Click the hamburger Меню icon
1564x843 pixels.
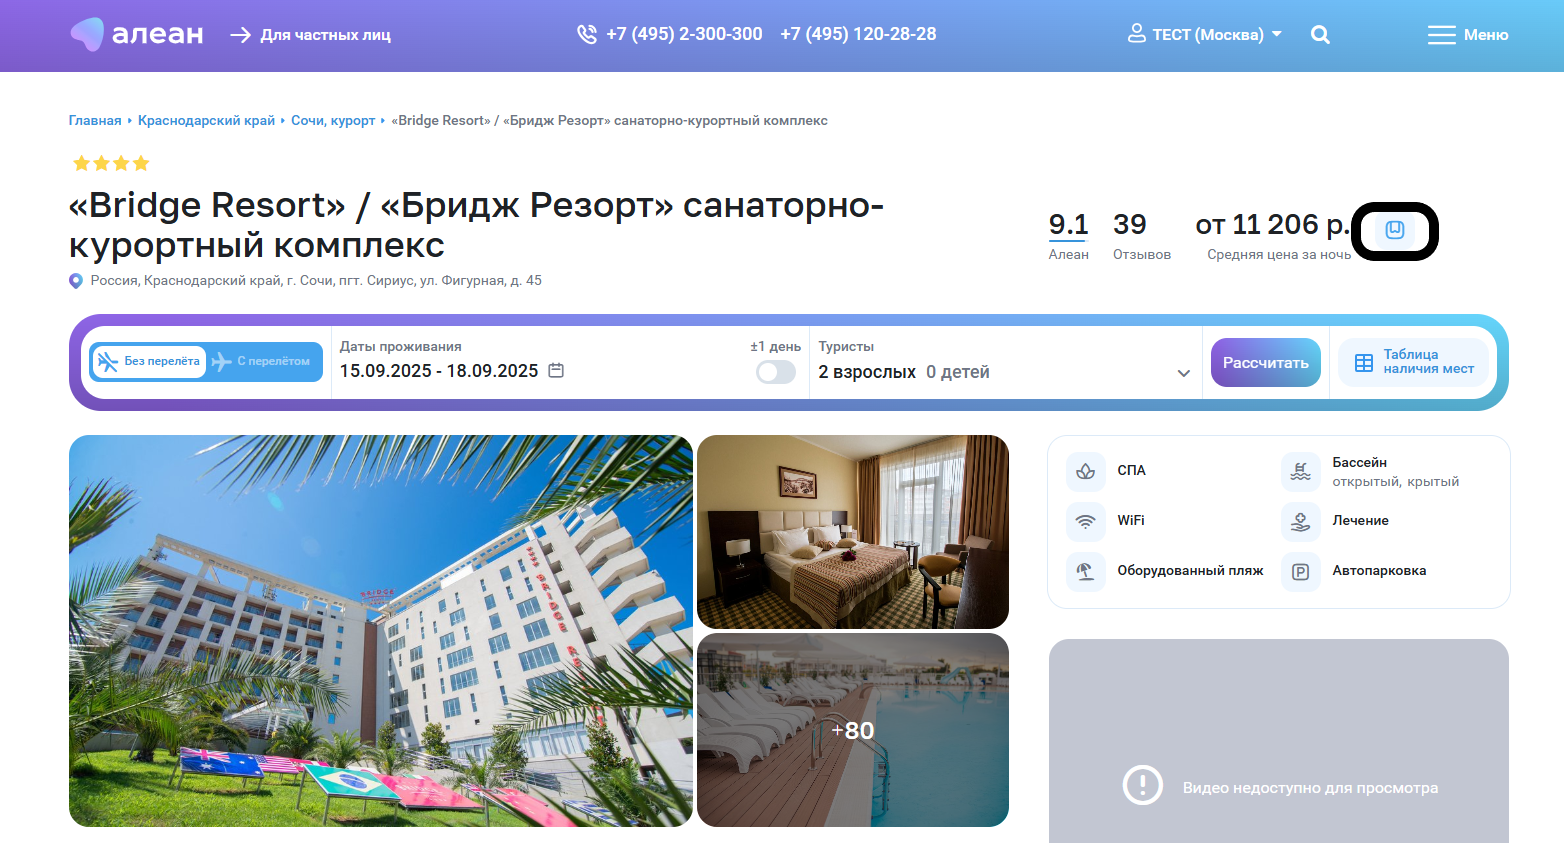pyautogui.click(x=1441, y=35)
